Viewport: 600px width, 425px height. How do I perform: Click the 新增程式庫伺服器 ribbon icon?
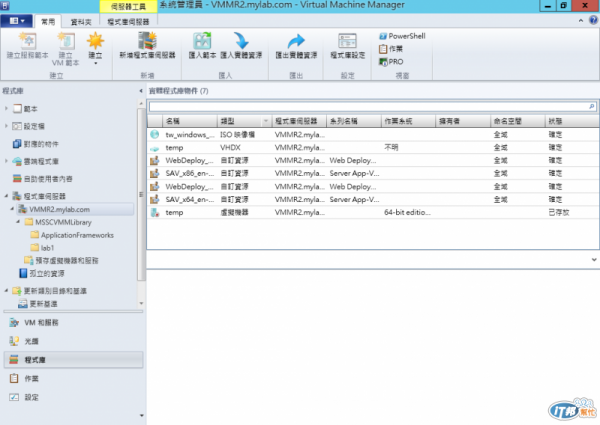coord(147,40)
